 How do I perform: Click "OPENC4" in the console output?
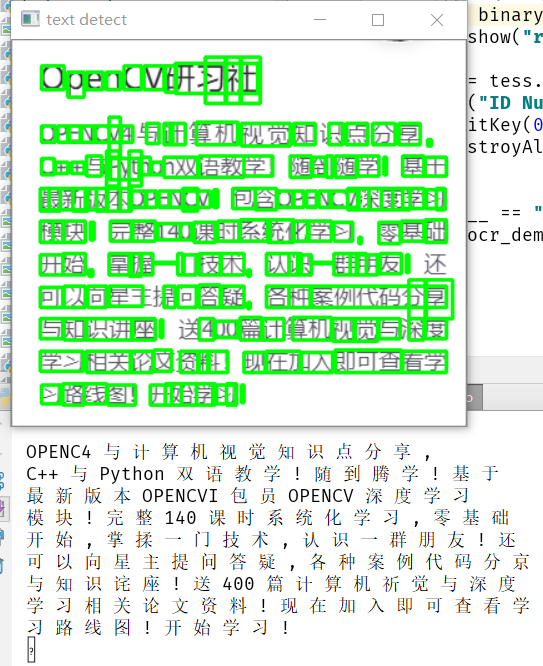(59, 452)
